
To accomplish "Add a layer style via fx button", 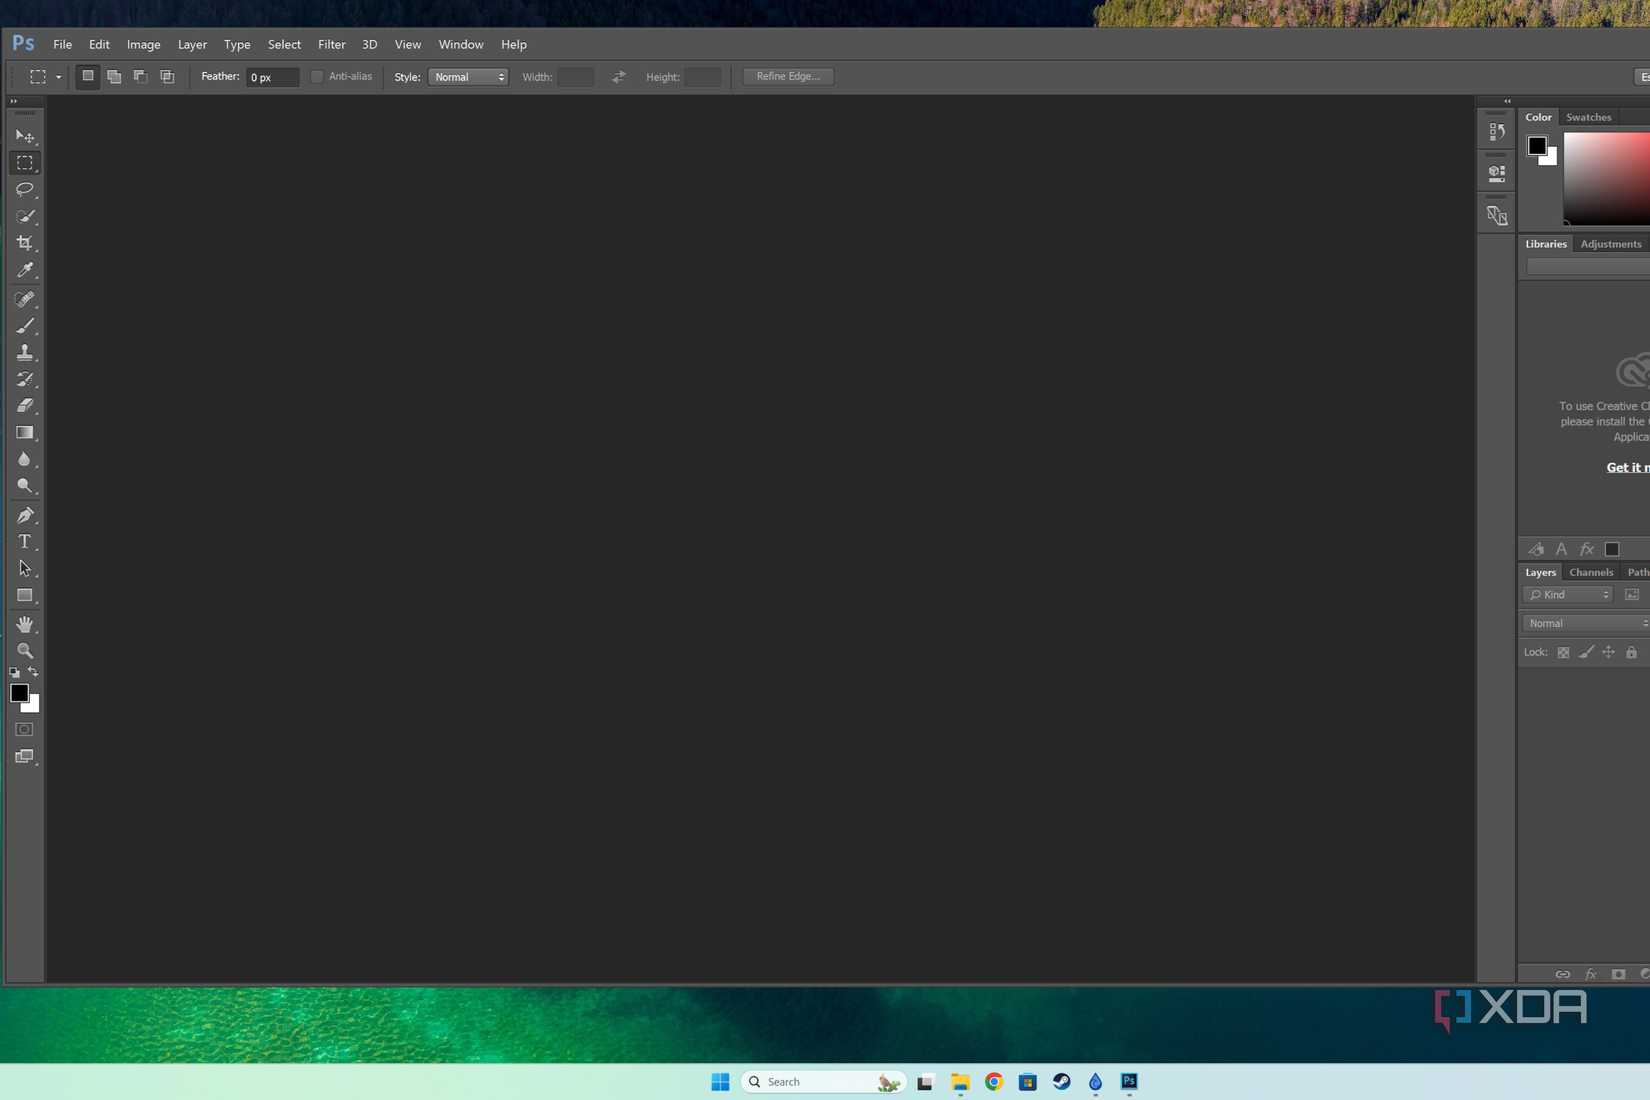I will 1590,974.
